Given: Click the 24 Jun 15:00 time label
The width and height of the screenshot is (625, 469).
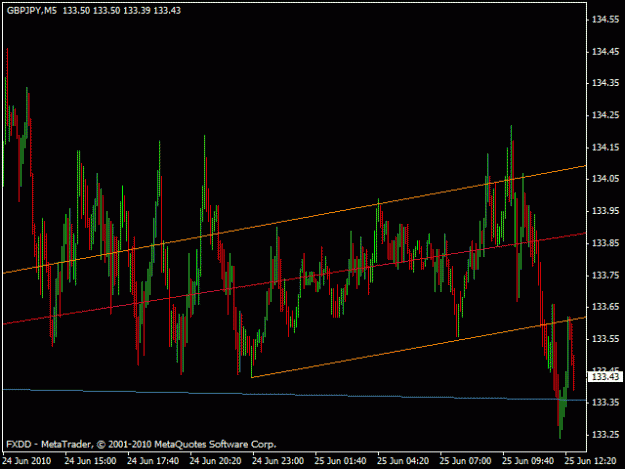Looking at the screenshot, I should tap(90, 461).
